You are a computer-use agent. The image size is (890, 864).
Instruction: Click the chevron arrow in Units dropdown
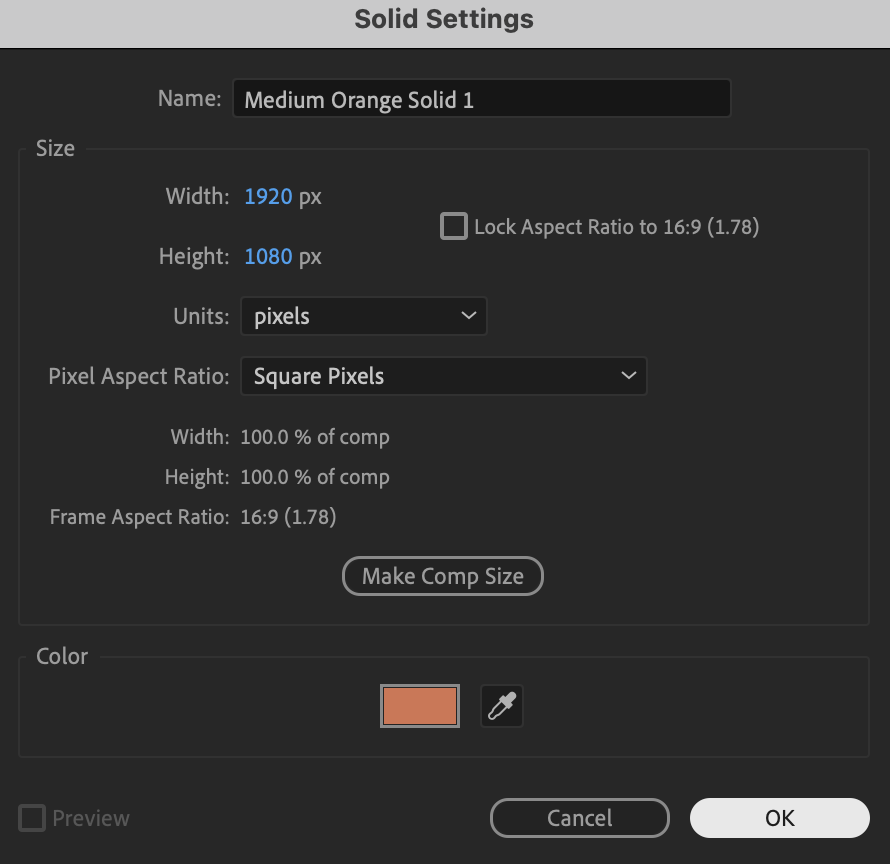[x=469, y=316]
